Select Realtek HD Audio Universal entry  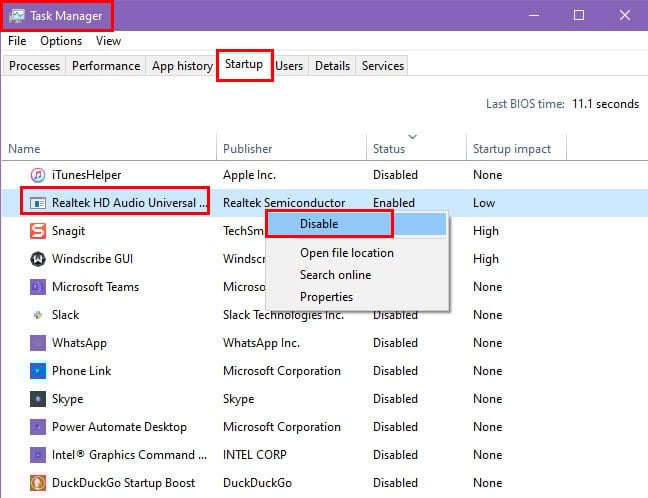pos(129,203)
